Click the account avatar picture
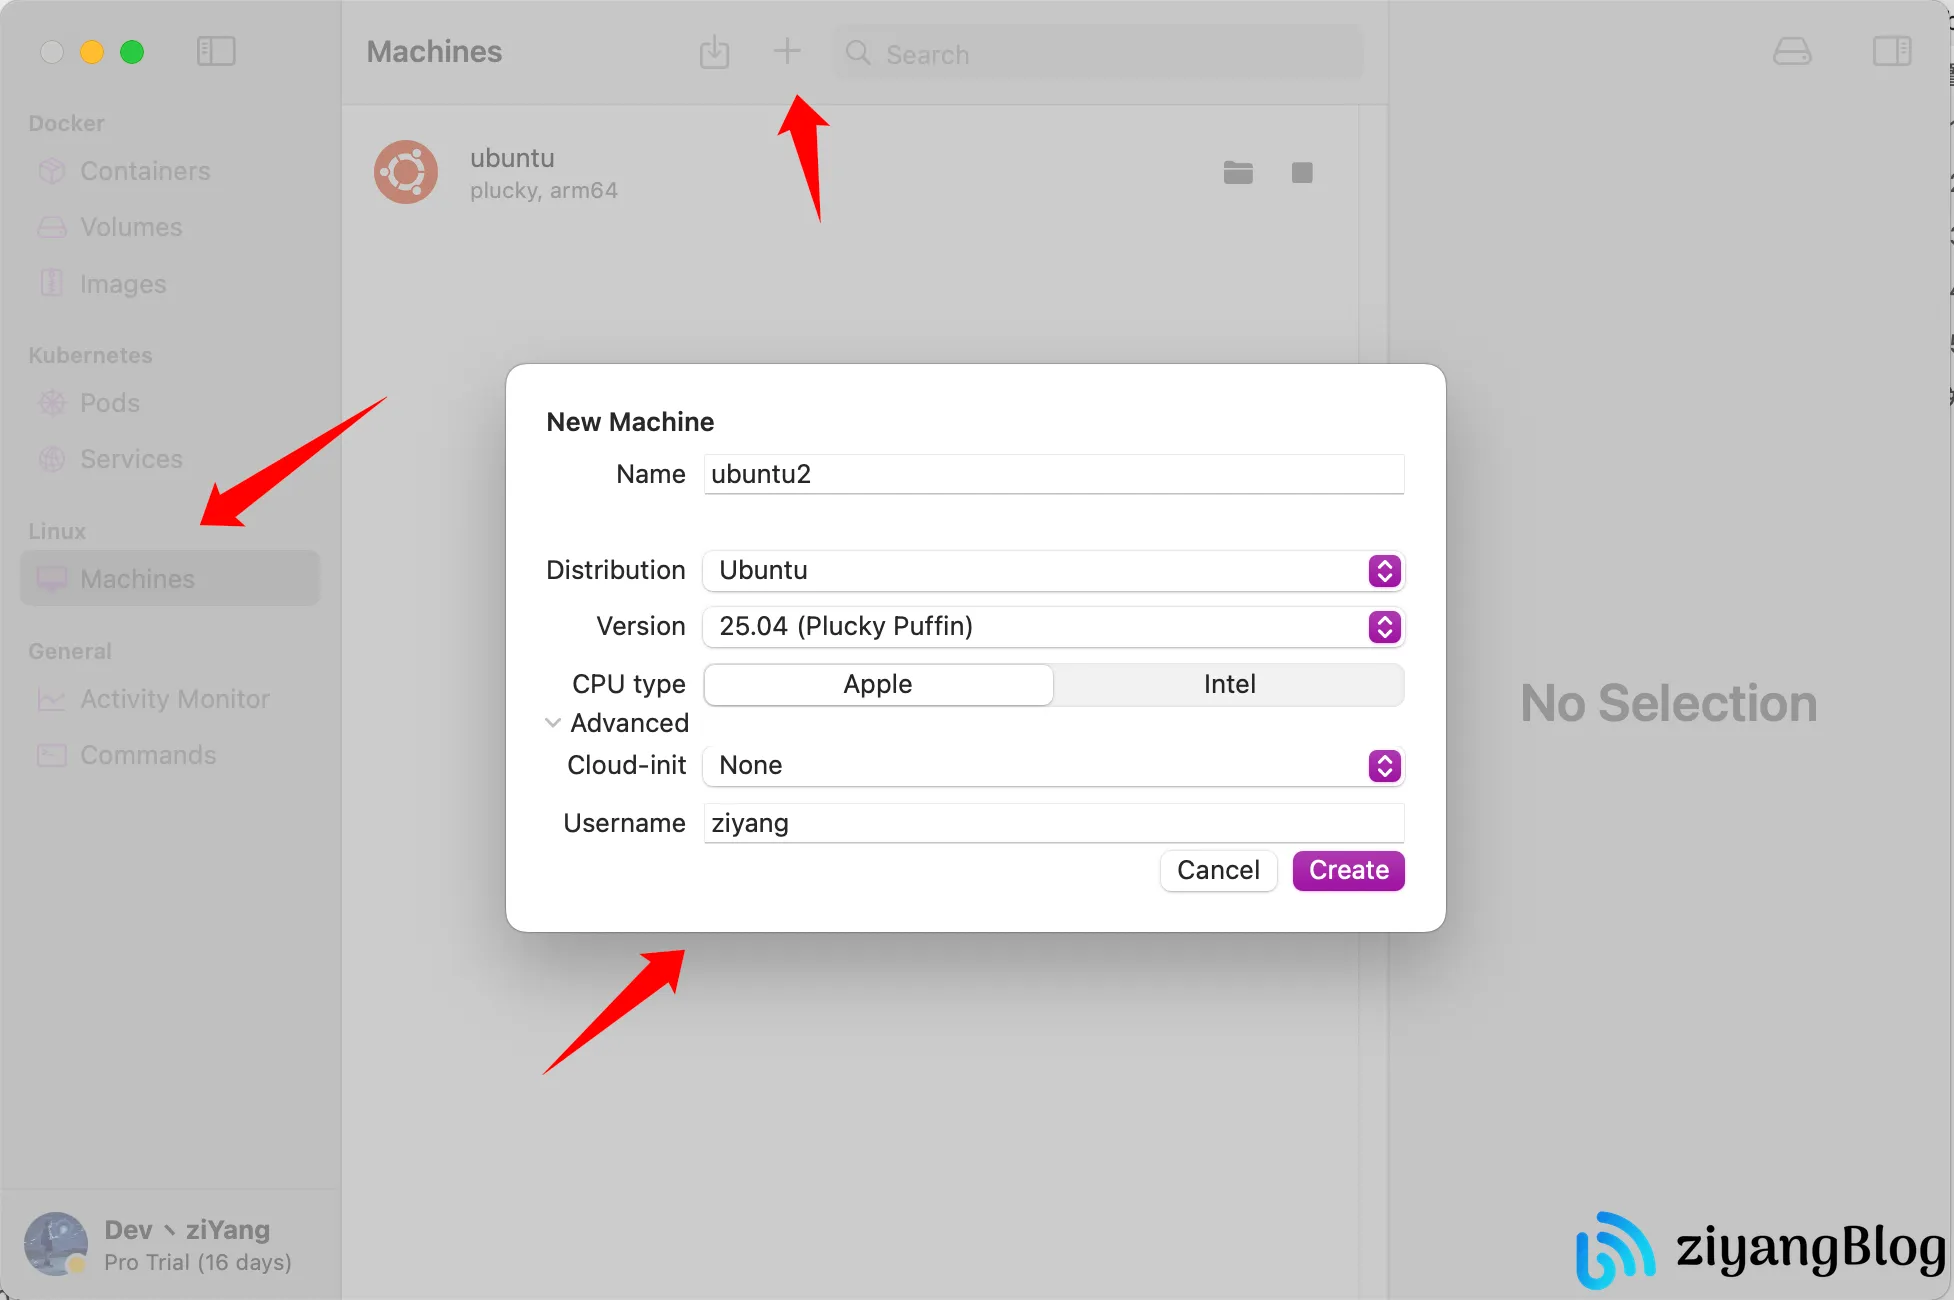 pyautogui.click(x=56, y=1244)
